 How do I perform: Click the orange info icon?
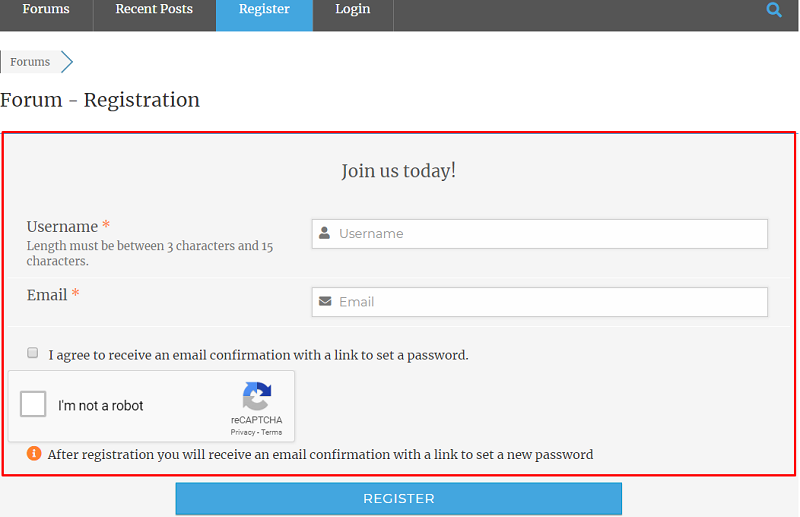click(34, 453)
